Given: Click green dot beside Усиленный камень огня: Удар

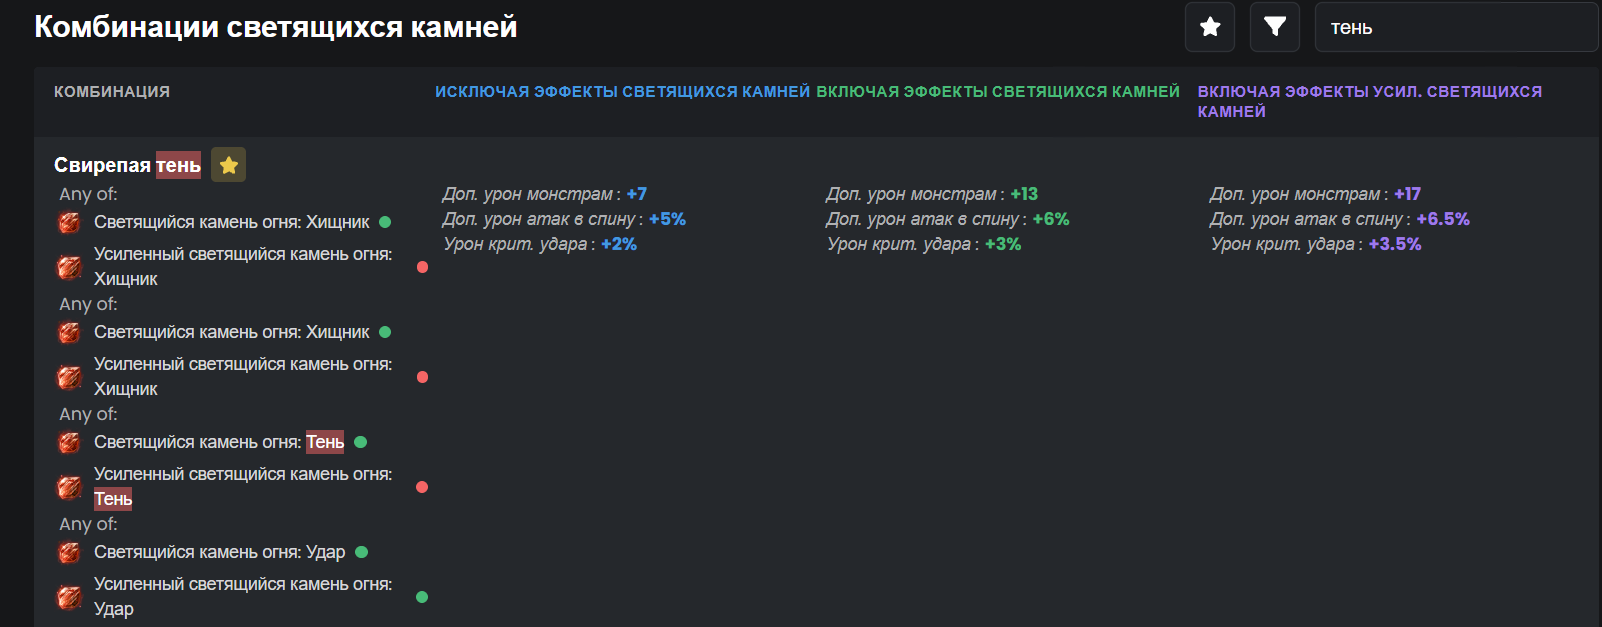Looking at the screenshot, I should pos(422,597).
